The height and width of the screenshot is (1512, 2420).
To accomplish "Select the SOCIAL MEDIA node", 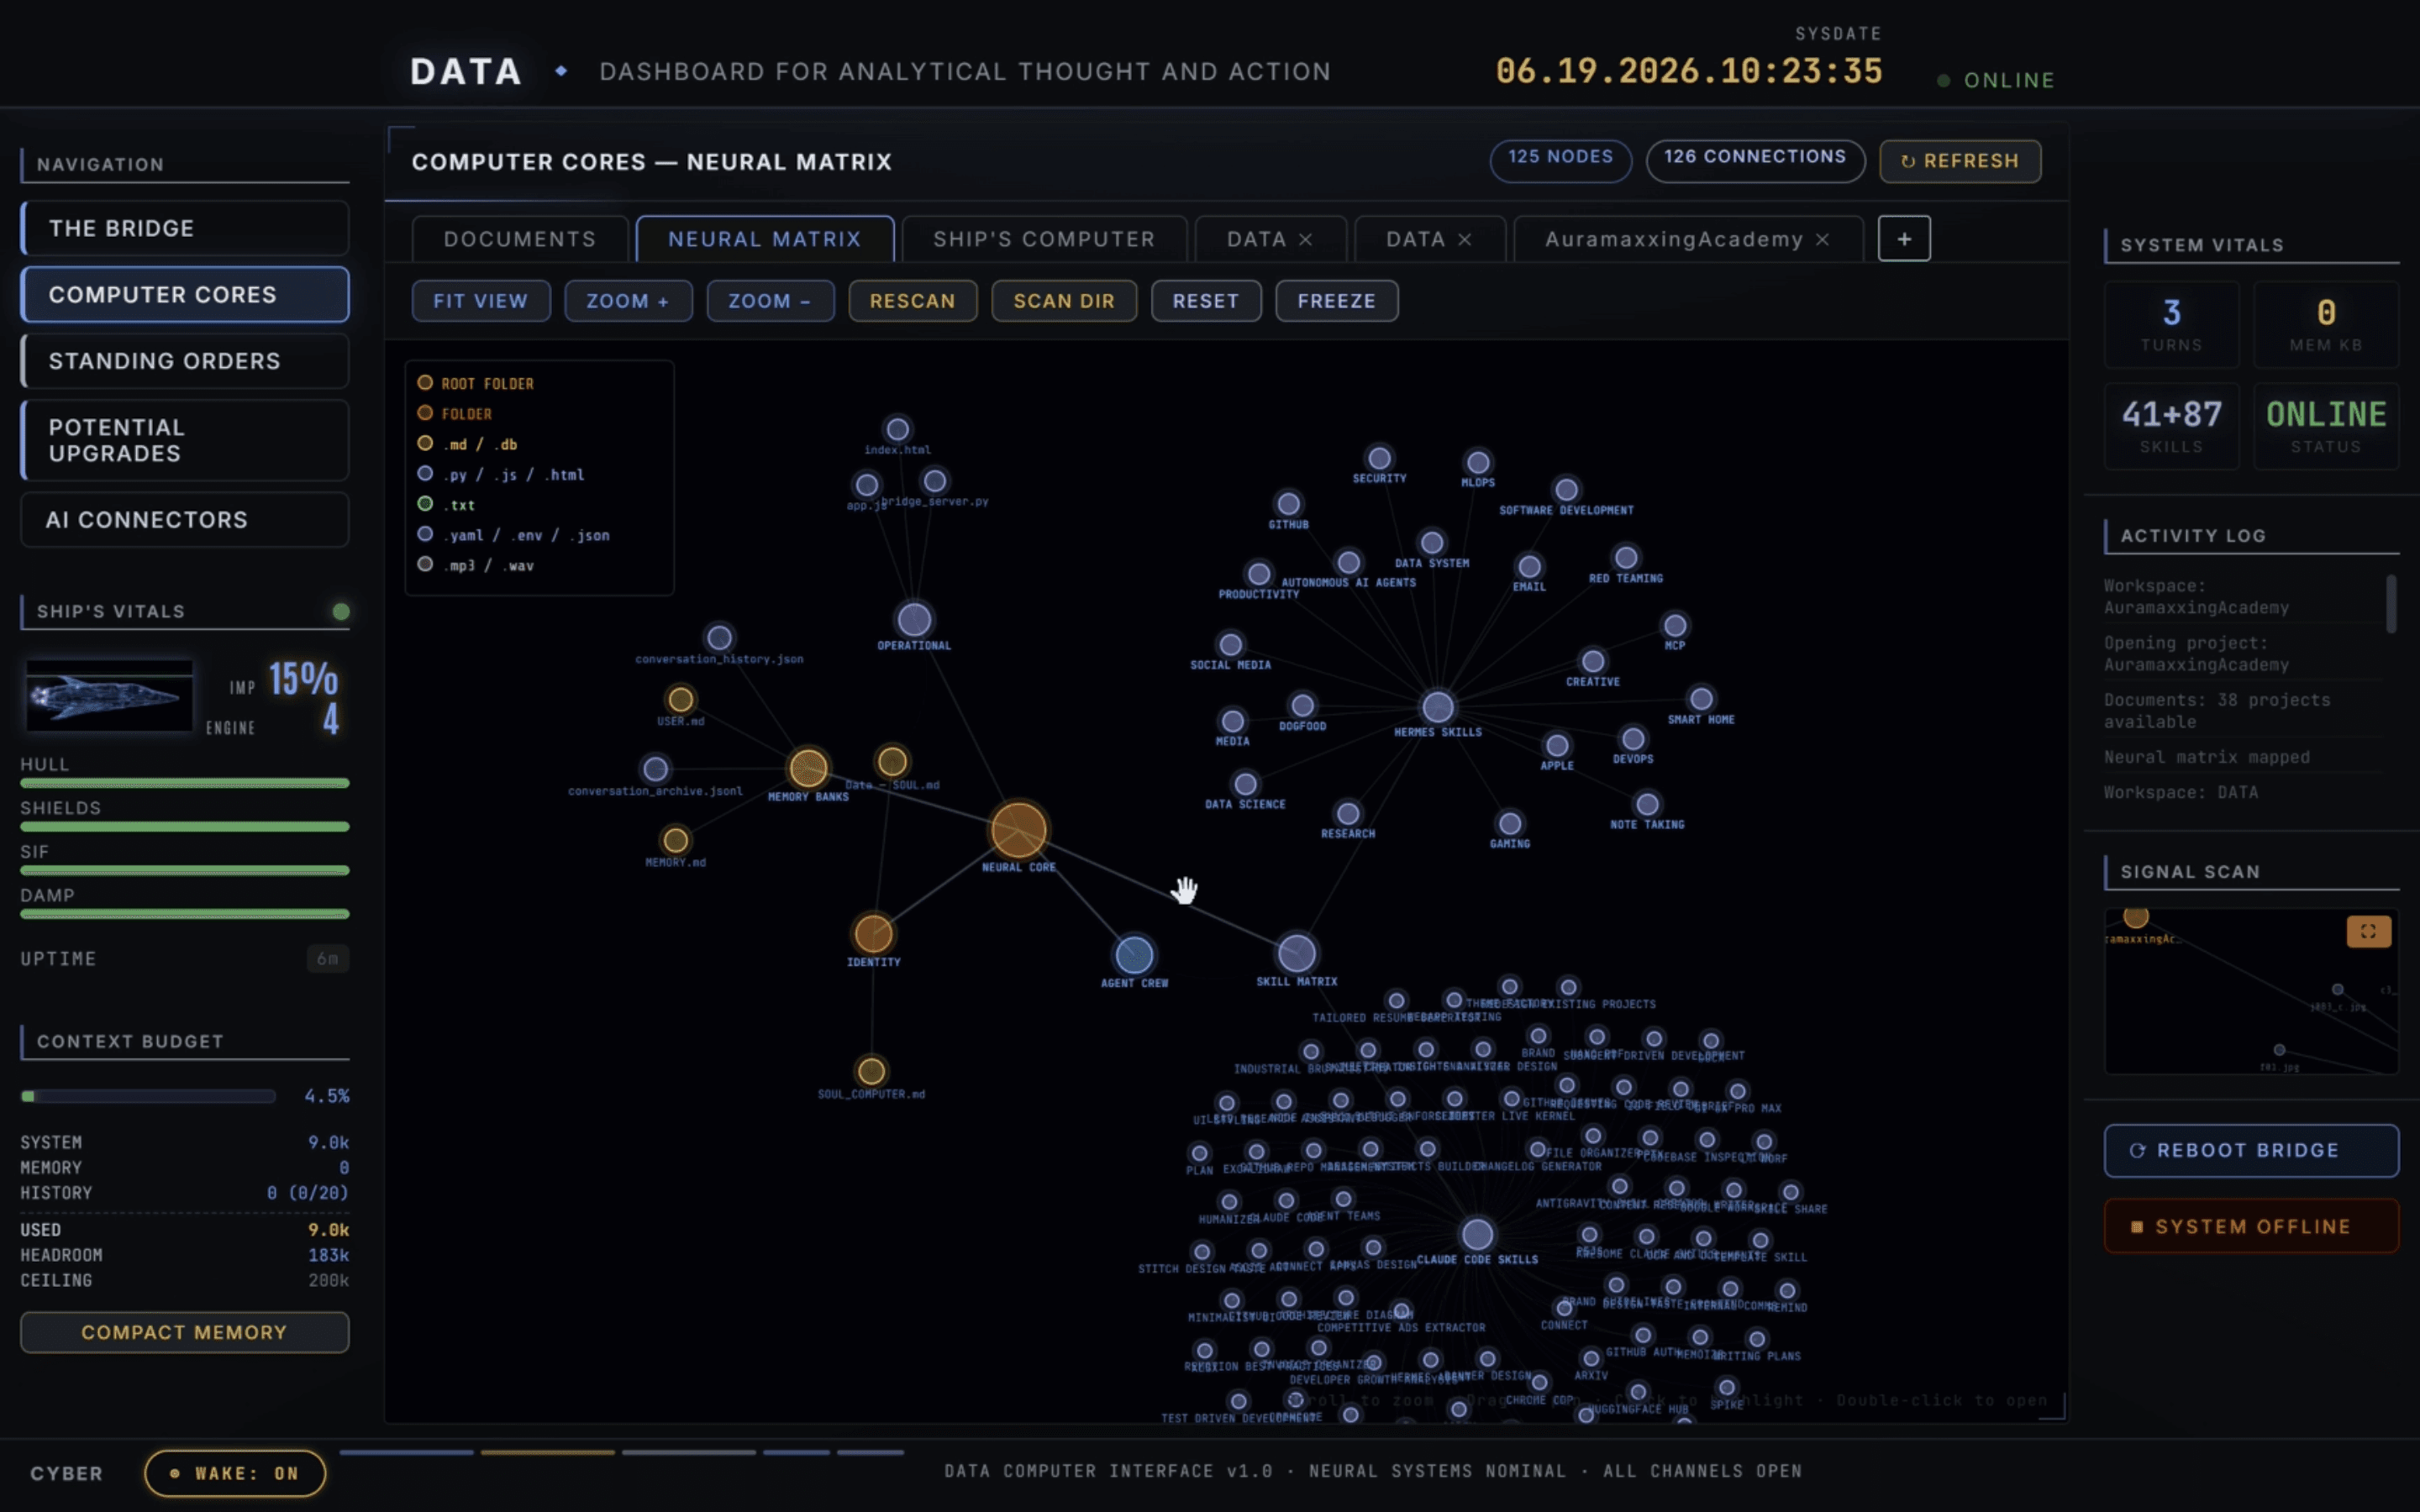I will pyautogui.click(x=1231, y=645).
